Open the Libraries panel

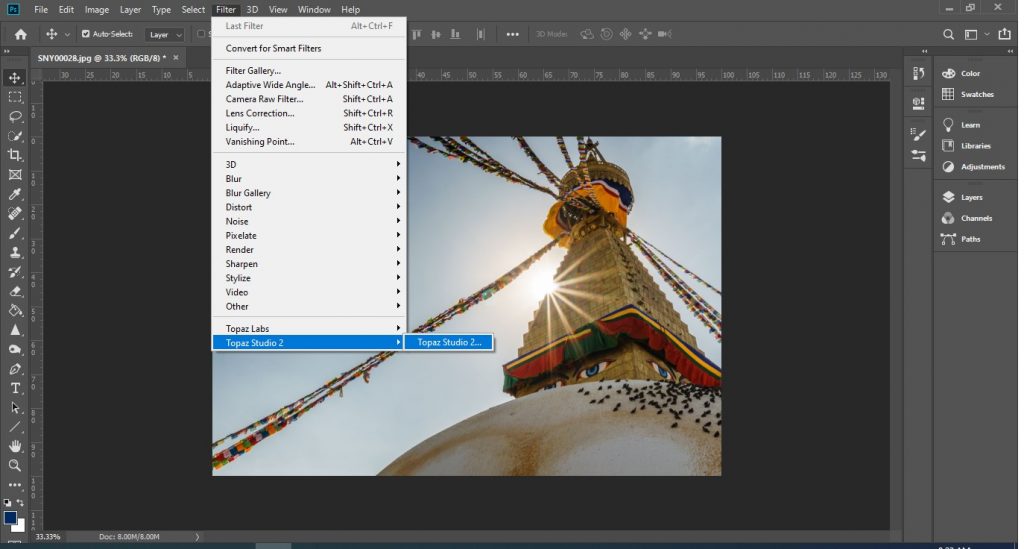point(976,146)
